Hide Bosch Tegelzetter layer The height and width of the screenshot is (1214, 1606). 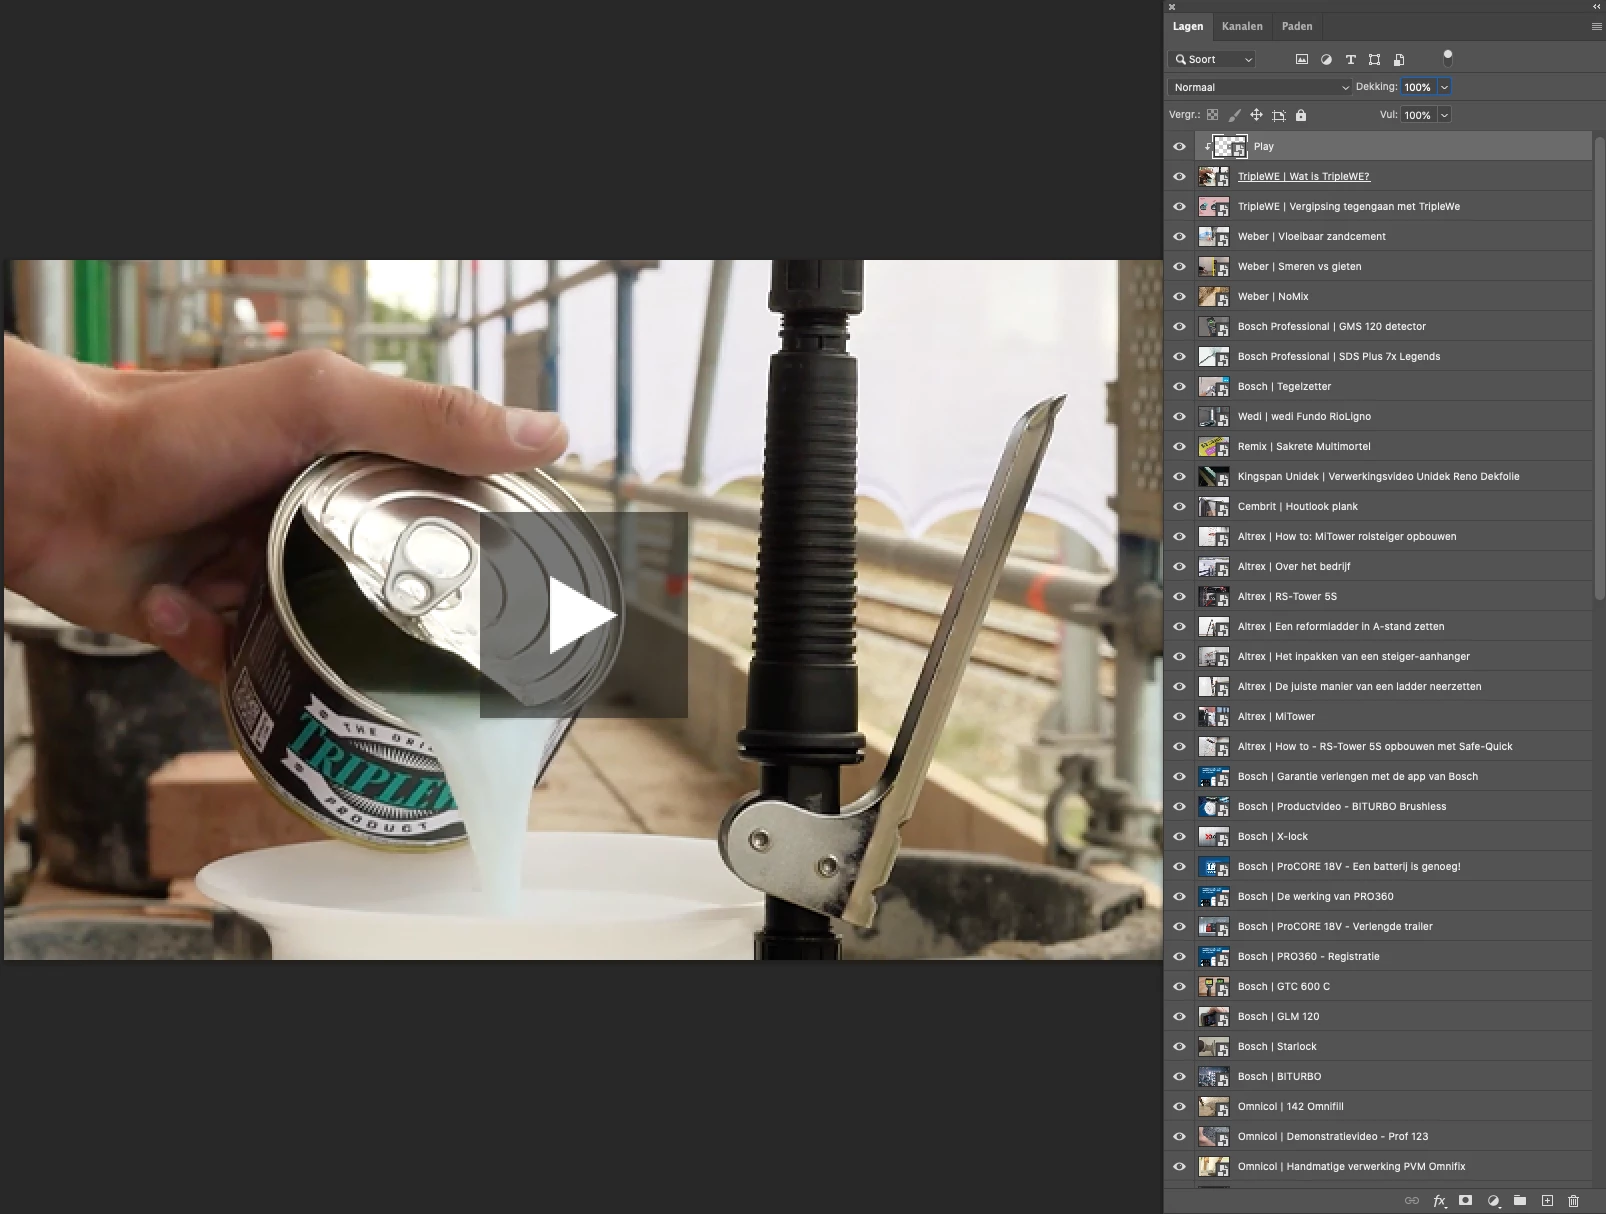1179,386
